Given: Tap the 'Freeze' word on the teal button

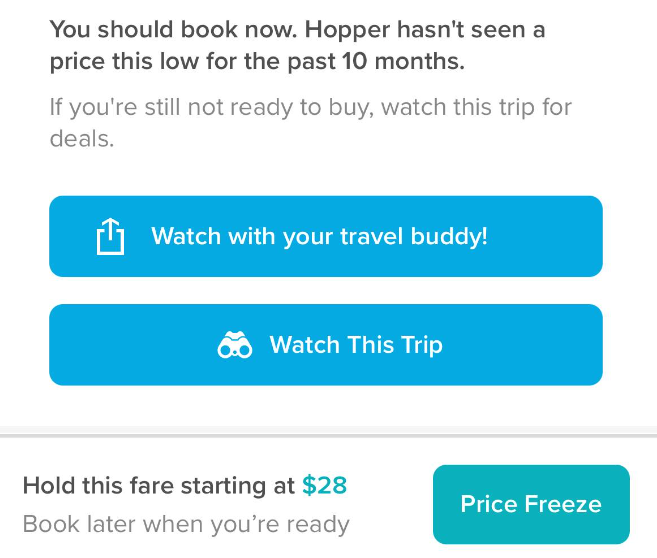Looking at the screenshot, I should coord(566,504).
